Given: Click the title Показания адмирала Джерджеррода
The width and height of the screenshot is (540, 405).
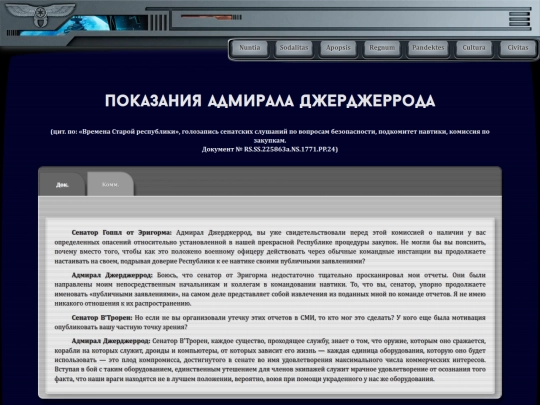Looking at the screenshot, I should tap(270, 101).
